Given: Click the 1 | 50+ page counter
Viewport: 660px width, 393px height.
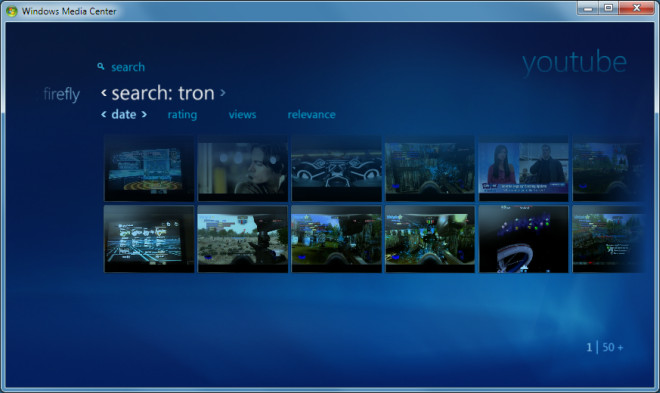Looking at the screenshot, I should (x=605, y=347).
